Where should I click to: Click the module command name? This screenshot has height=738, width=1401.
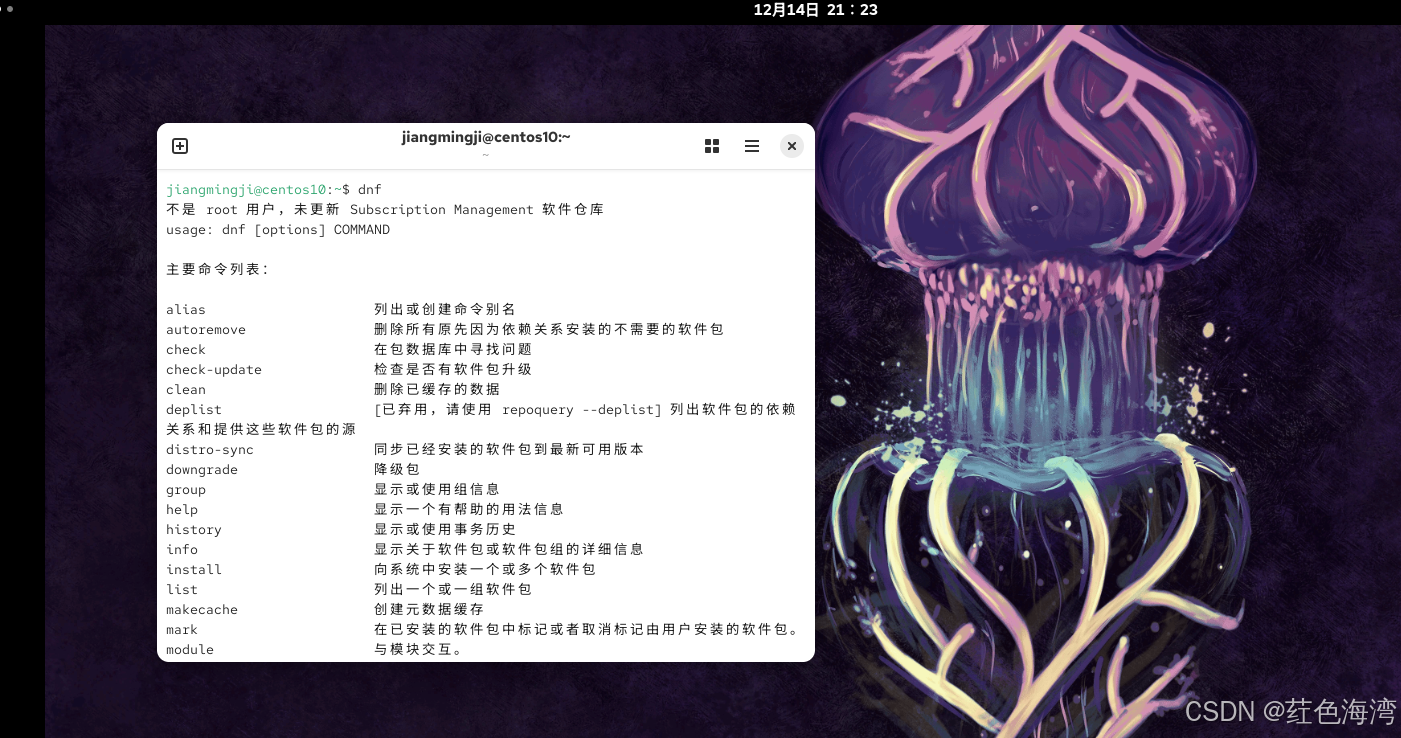click(190, 649)
